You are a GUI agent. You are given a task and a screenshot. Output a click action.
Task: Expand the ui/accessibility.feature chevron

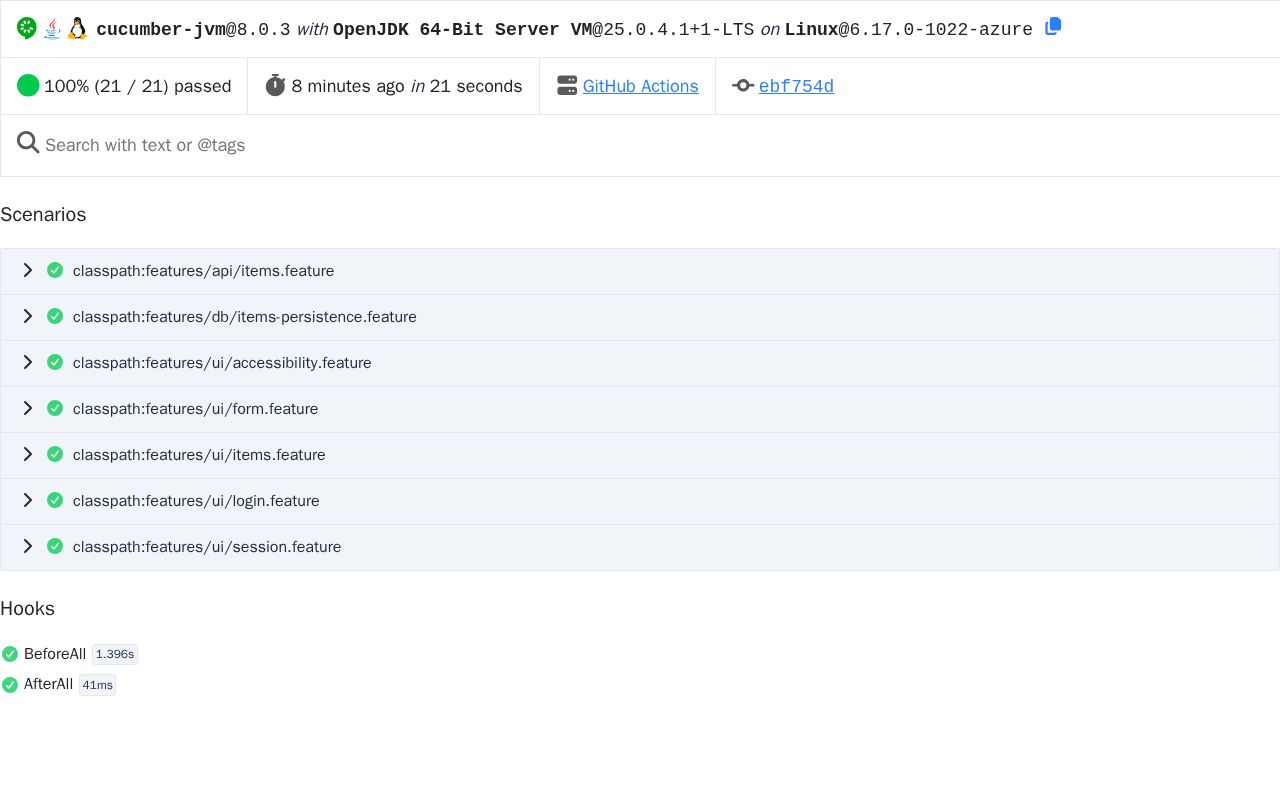click(28, 362)
